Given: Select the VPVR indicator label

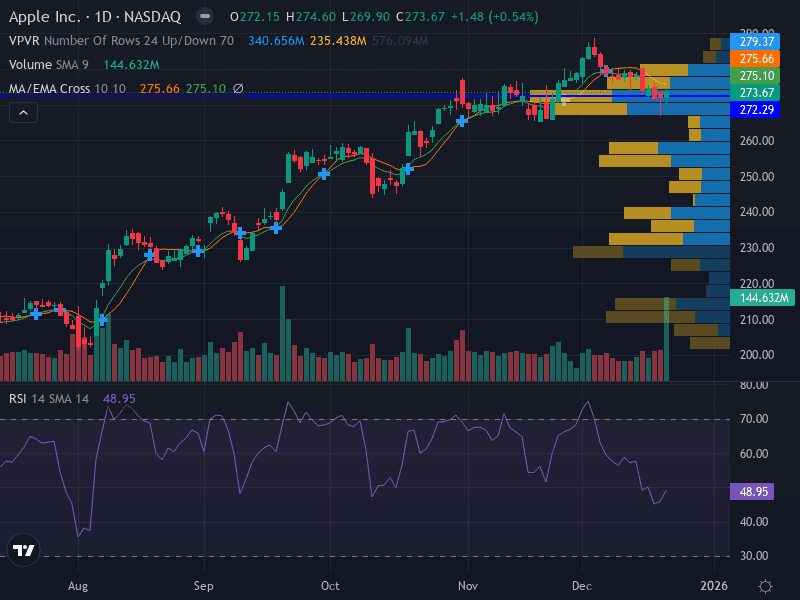Looking at the screenshot, I should tap(24, 41).
